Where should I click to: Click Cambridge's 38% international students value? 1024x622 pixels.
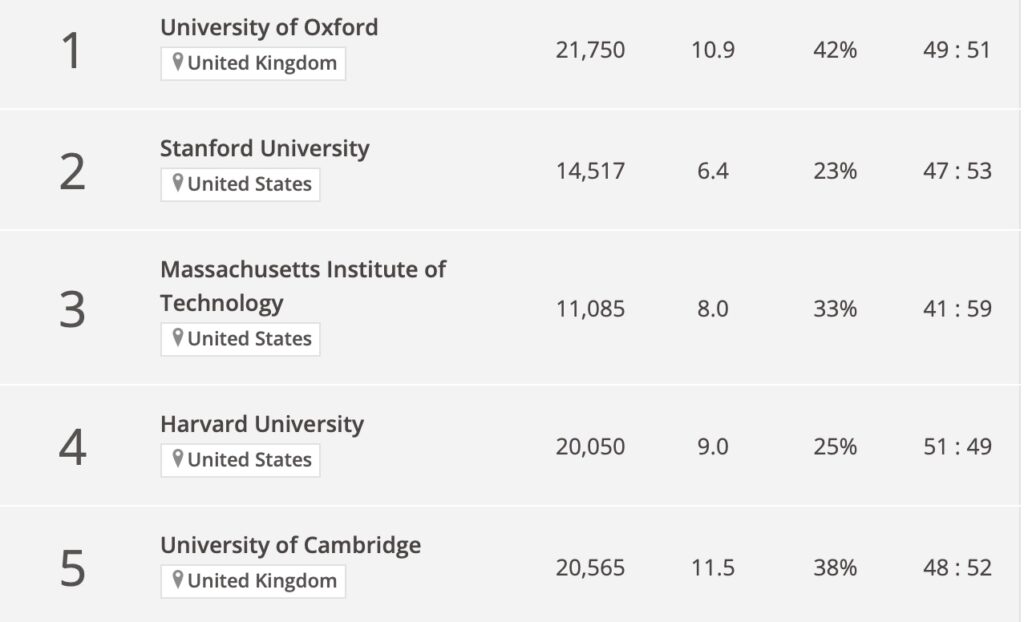point(835,568)
